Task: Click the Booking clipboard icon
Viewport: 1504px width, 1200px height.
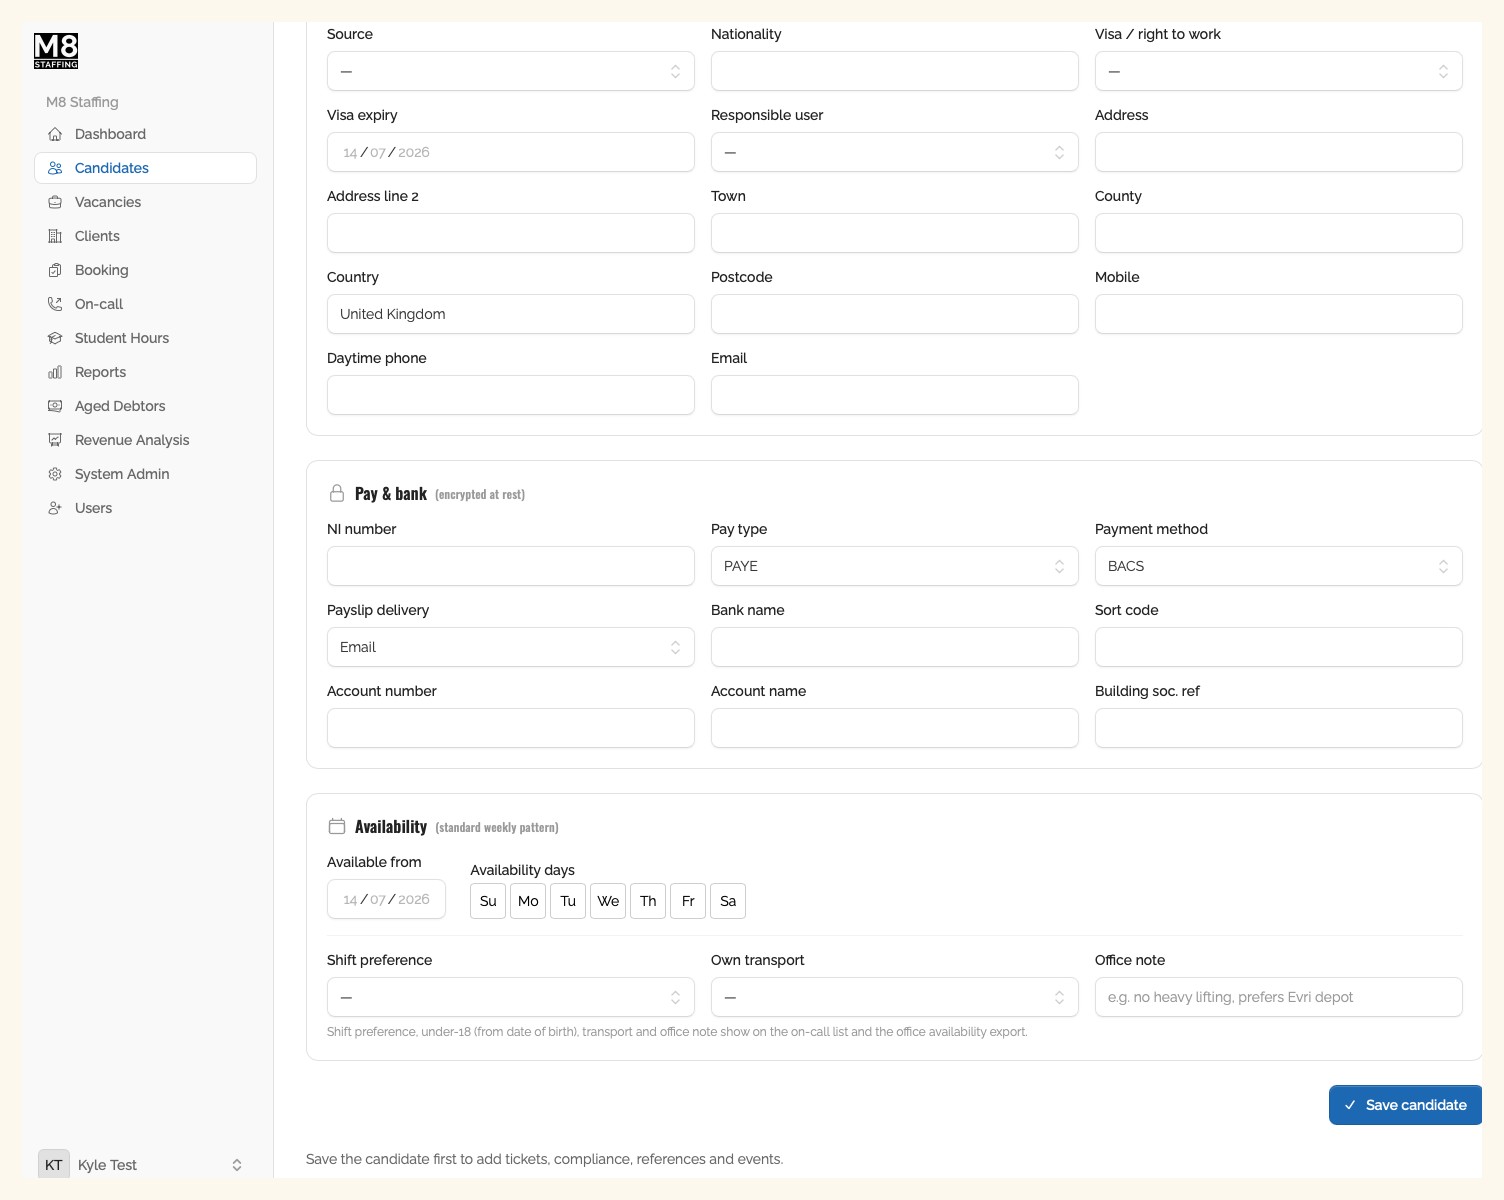Action: coord(55,270)
